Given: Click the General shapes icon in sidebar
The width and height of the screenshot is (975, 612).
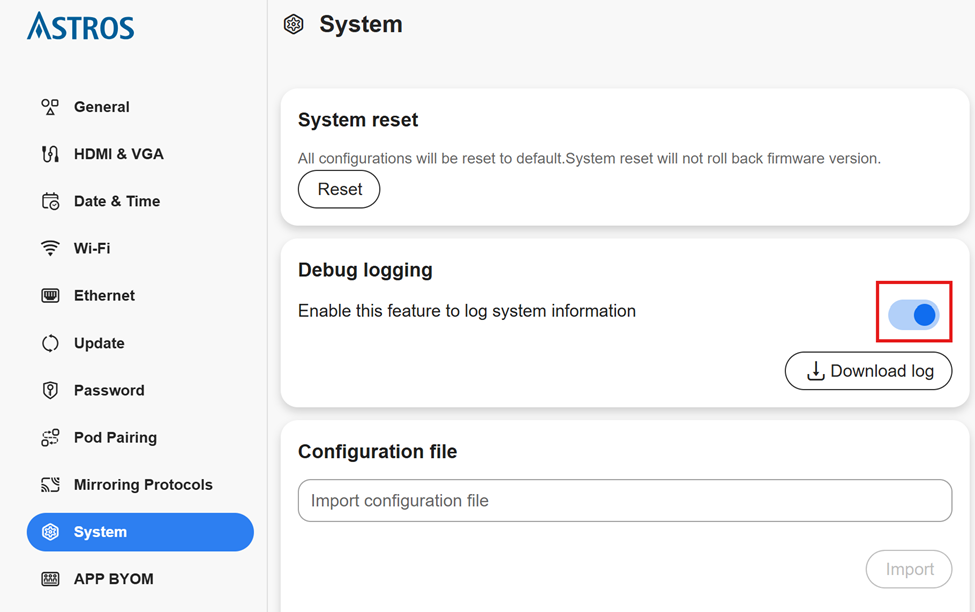Looking at the screenshot, I should [50, 107].
